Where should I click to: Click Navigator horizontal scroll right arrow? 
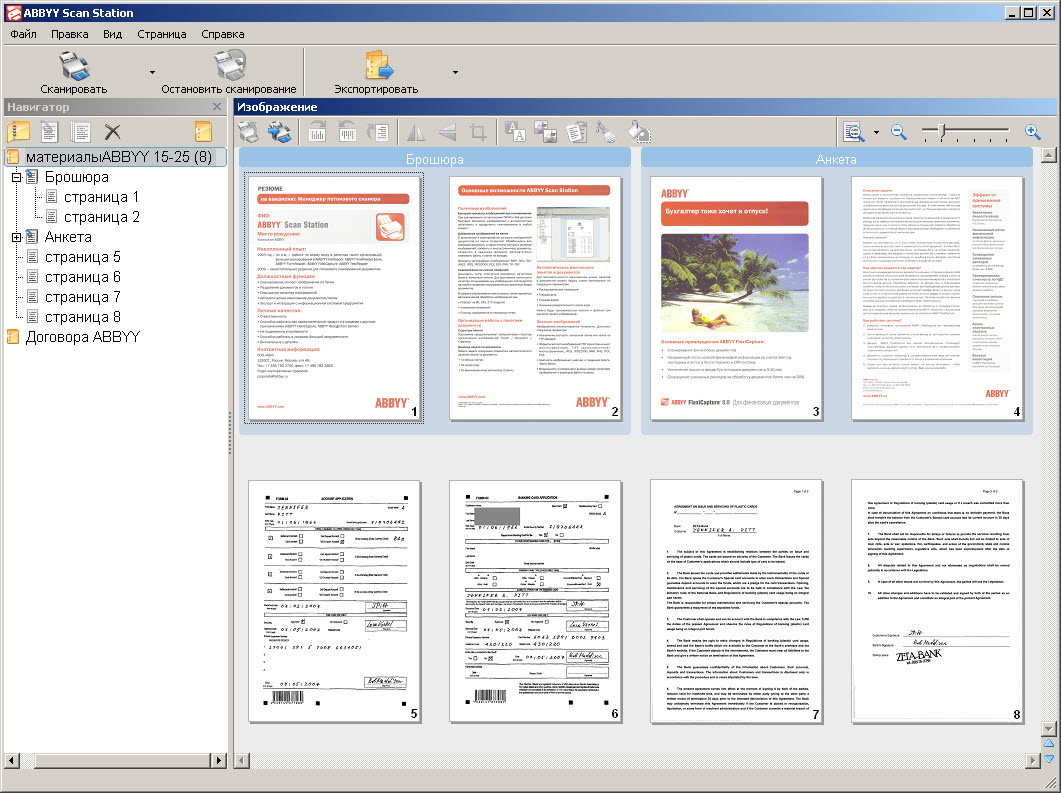(x=219, y=761)
